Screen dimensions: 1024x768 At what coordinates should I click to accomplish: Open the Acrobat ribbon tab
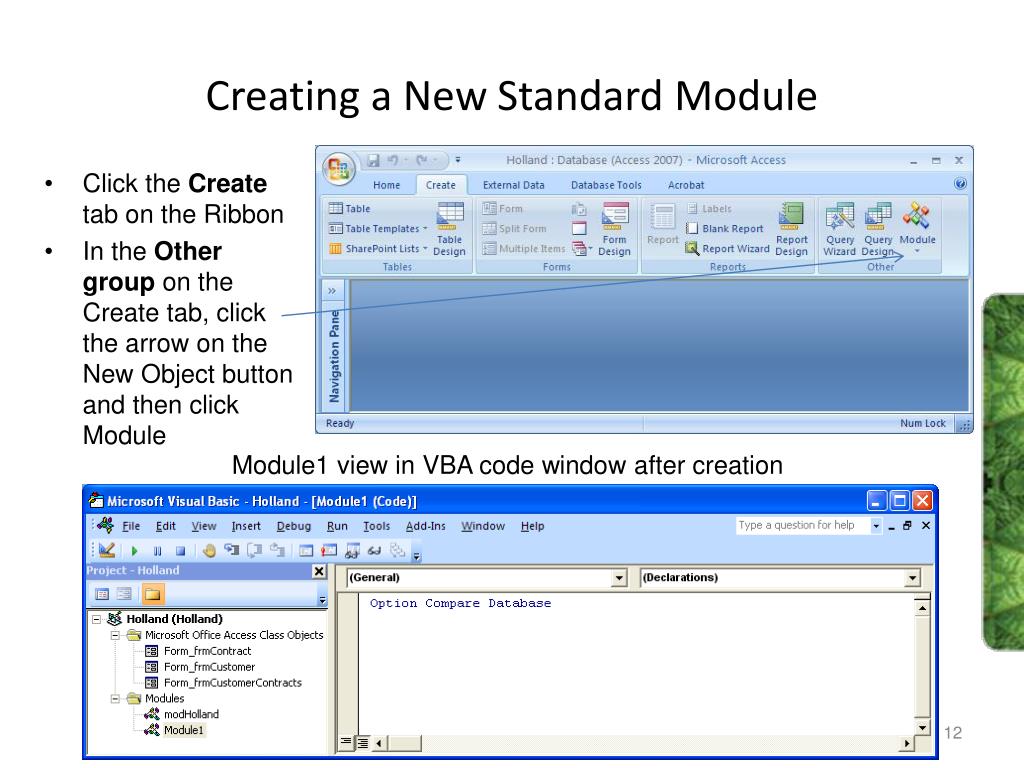(686, 185)
